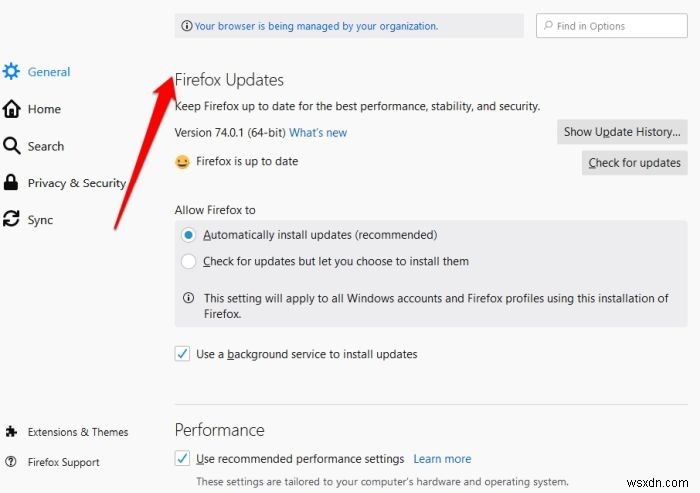Image resolution: width=700 pixels, height=493 pixels.
Task: Click the General gear icon
Action: [11, 71]
